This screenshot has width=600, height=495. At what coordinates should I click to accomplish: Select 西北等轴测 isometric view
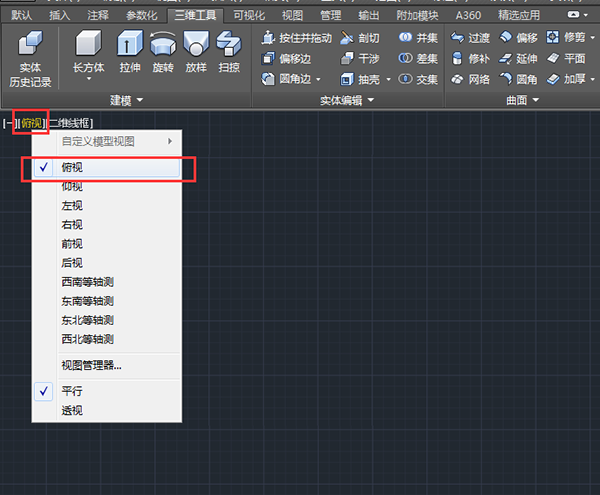point(107,340)
